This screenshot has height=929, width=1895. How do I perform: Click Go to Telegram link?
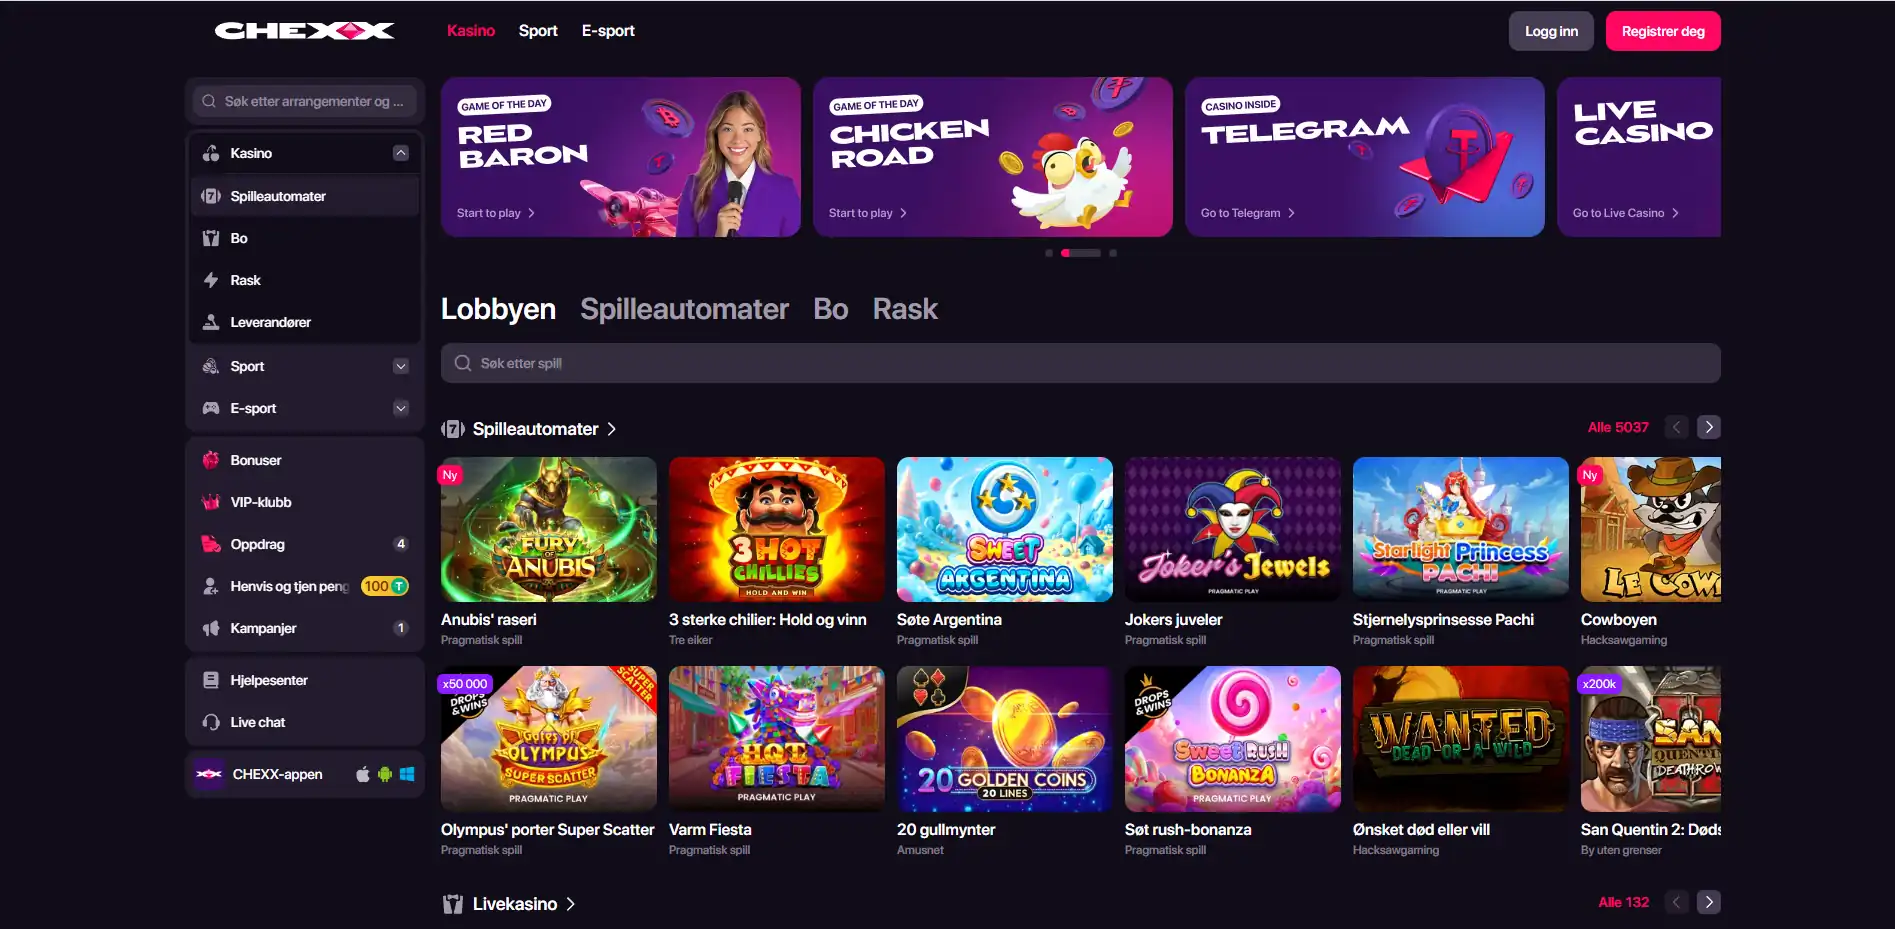pyautogui.click(x=1247, y=213)
